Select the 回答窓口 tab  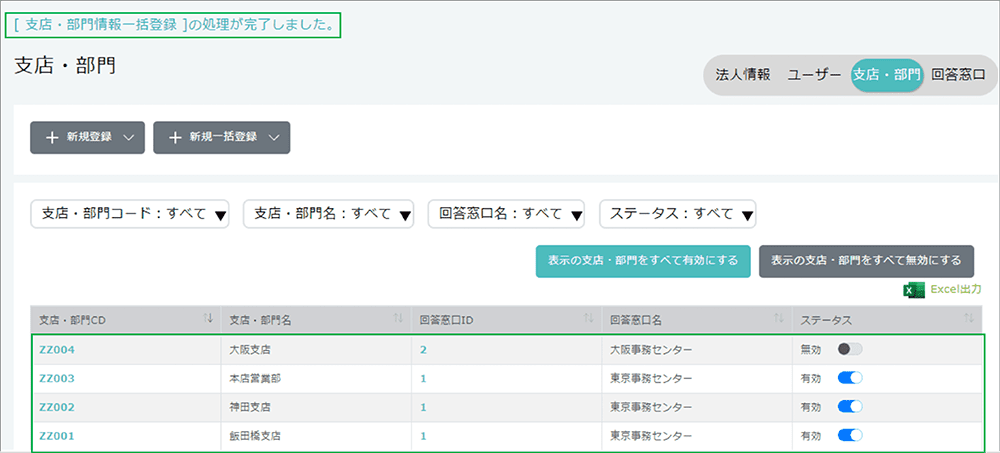coord(957,75)
